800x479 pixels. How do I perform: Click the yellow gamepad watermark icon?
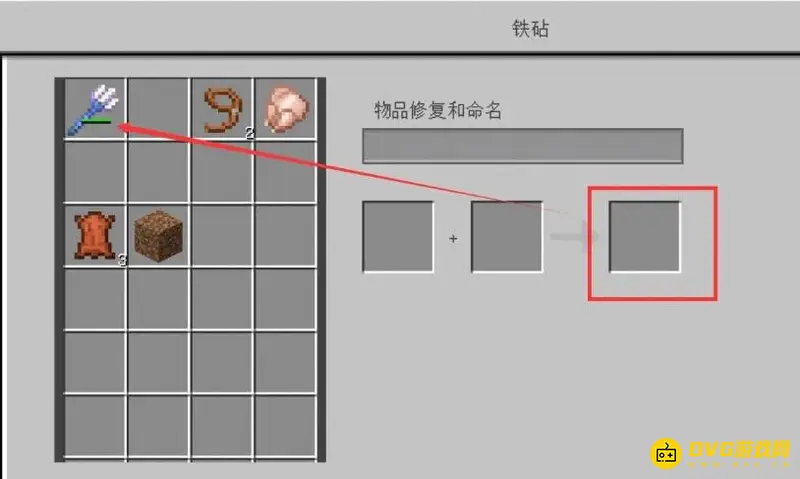(x=666, y=453)
